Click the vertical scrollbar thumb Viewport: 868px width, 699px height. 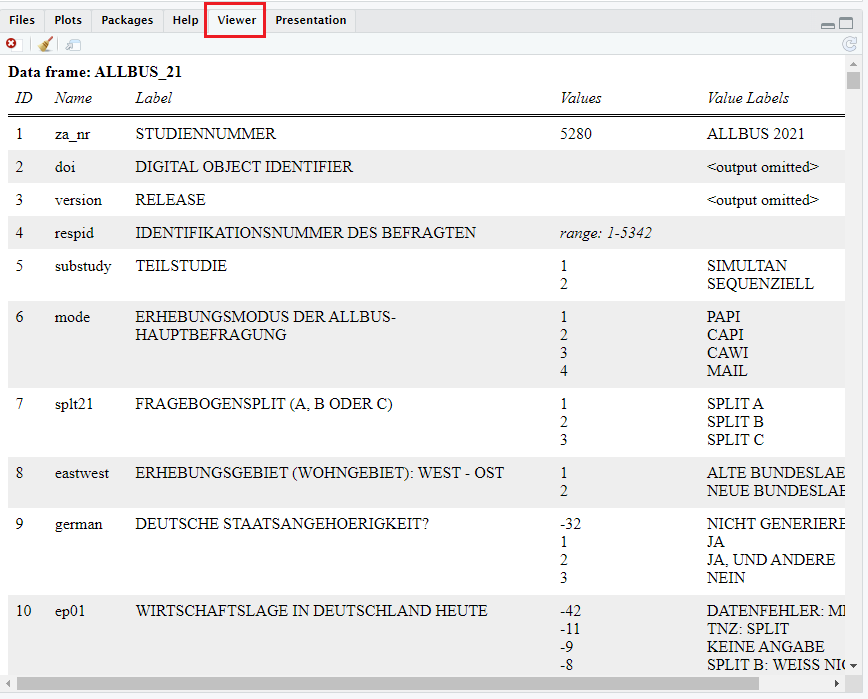click(x=853, y=81)
